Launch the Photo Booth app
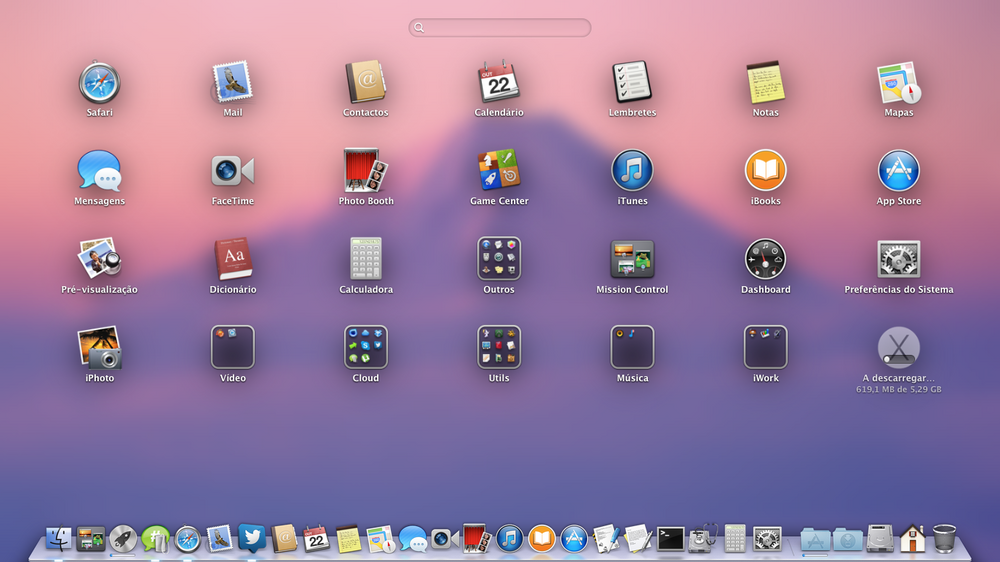1000x562 pixels. click(366, 170)
